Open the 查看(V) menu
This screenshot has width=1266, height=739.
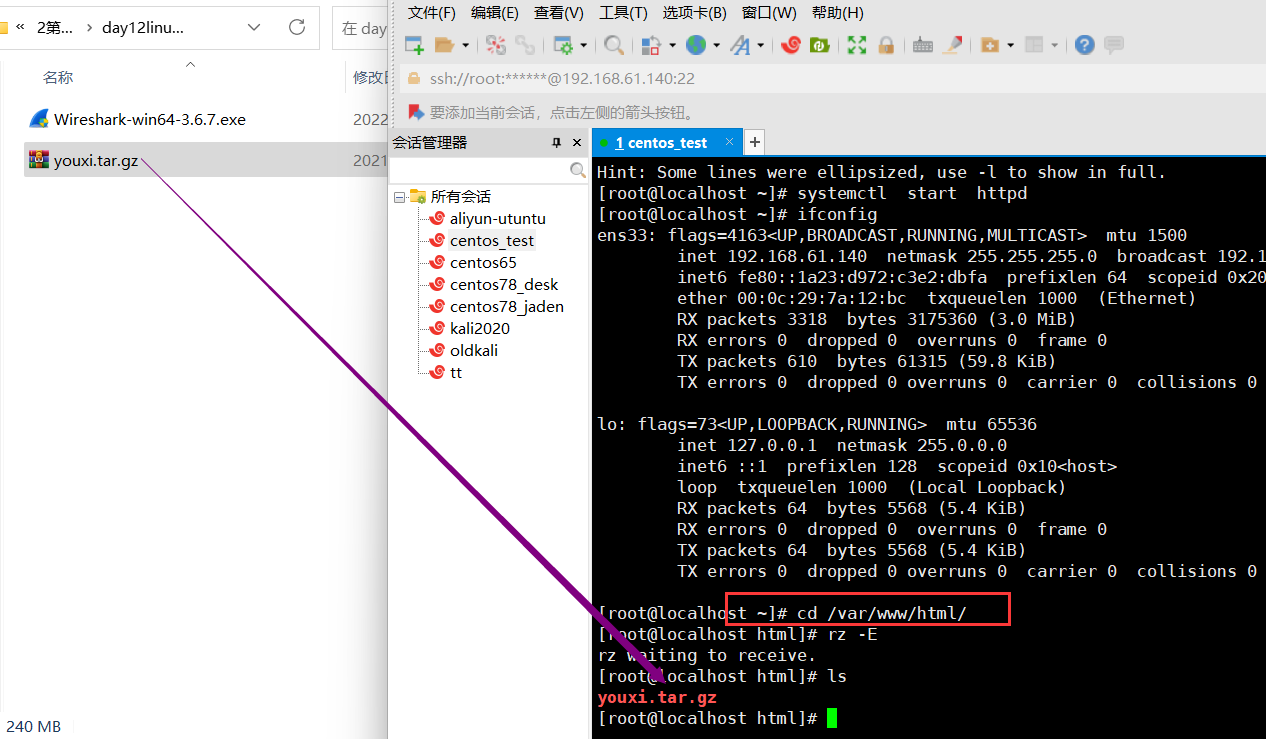click(x=559, y=13)
